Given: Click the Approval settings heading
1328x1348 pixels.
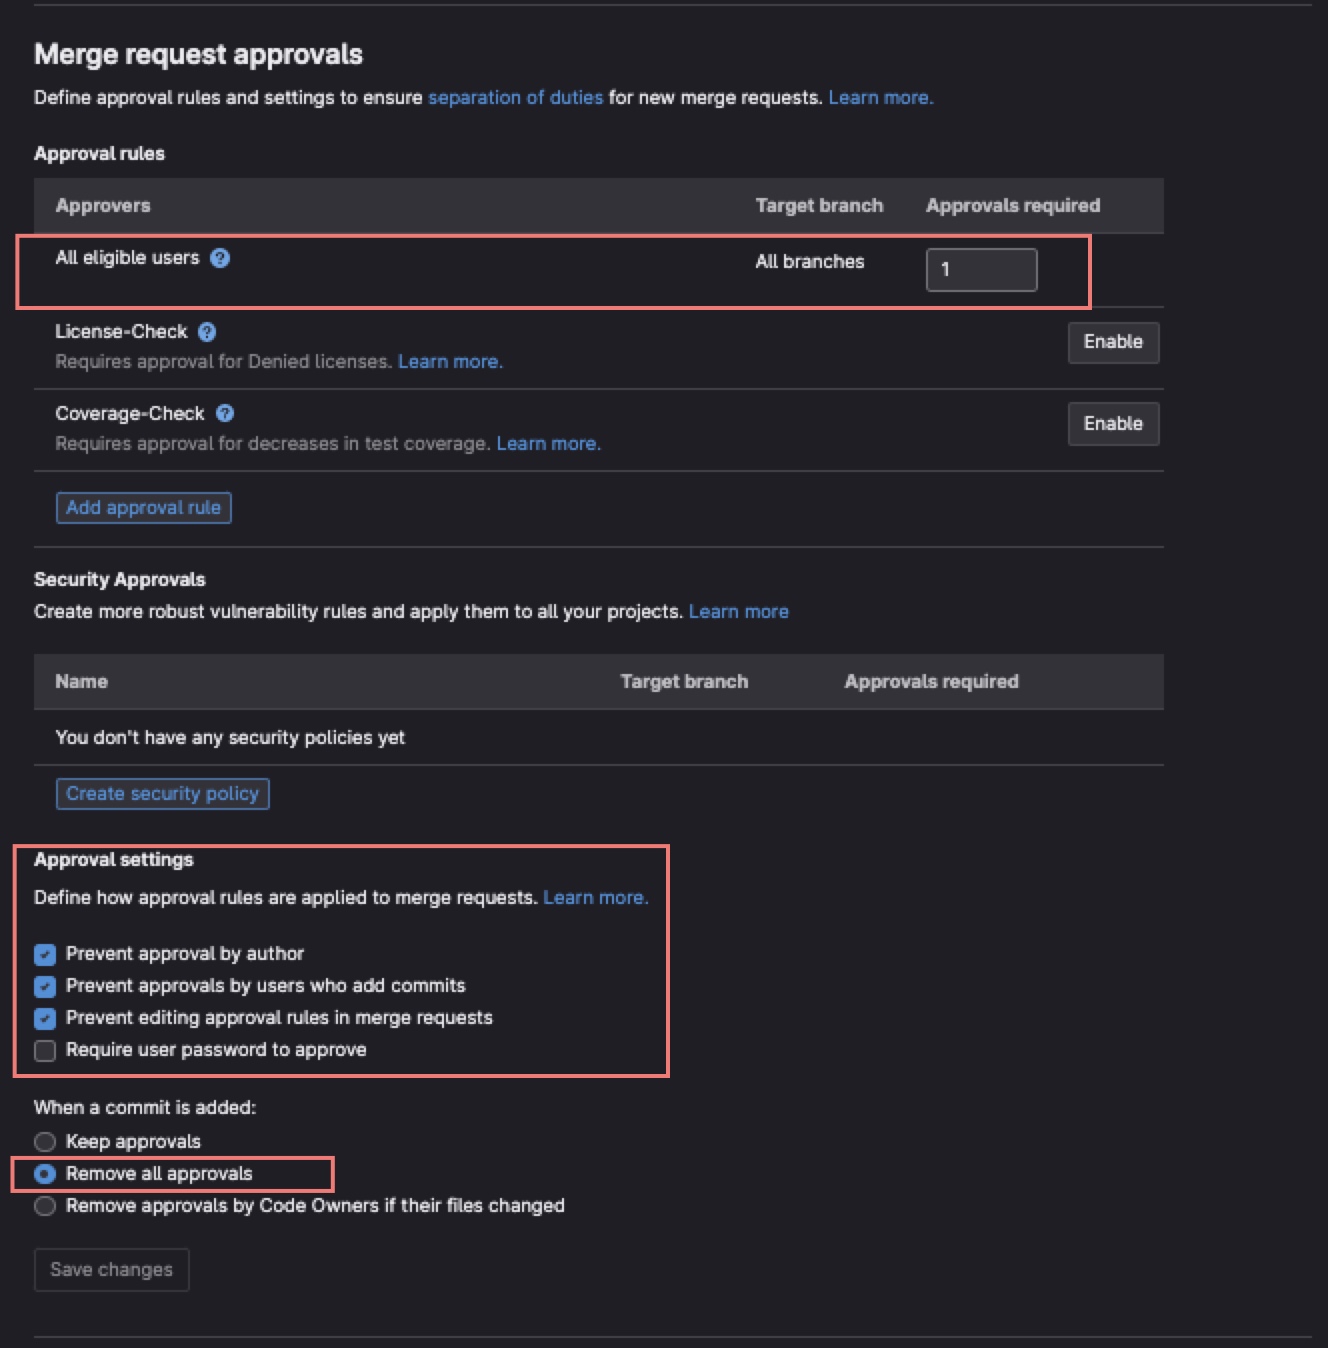Looking at the screenshot, I should point(113,860).
